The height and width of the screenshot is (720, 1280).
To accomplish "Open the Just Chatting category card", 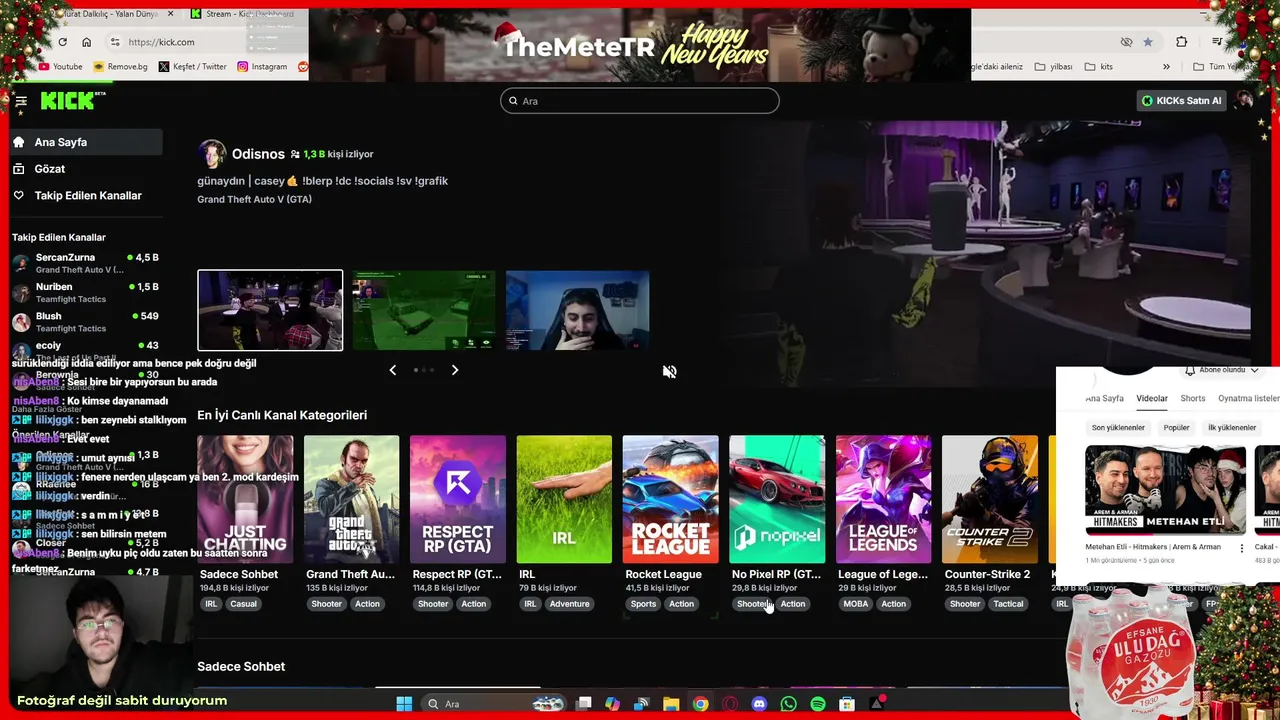I will click(245, 499).
